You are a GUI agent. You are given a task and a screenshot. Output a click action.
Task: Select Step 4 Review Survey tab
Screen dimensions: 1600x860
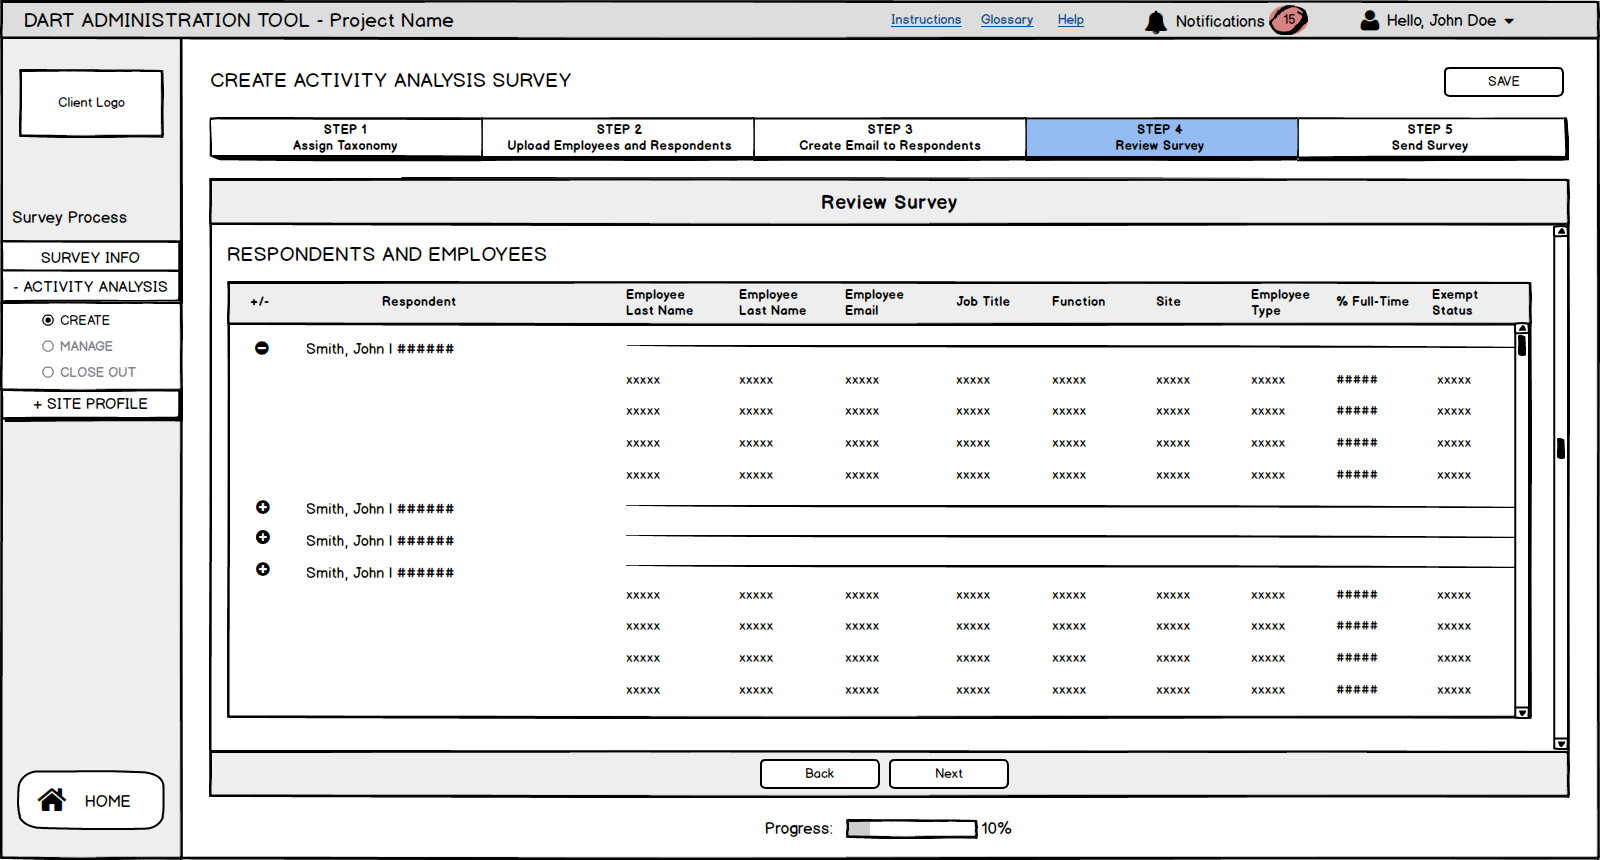[1162, 138]
